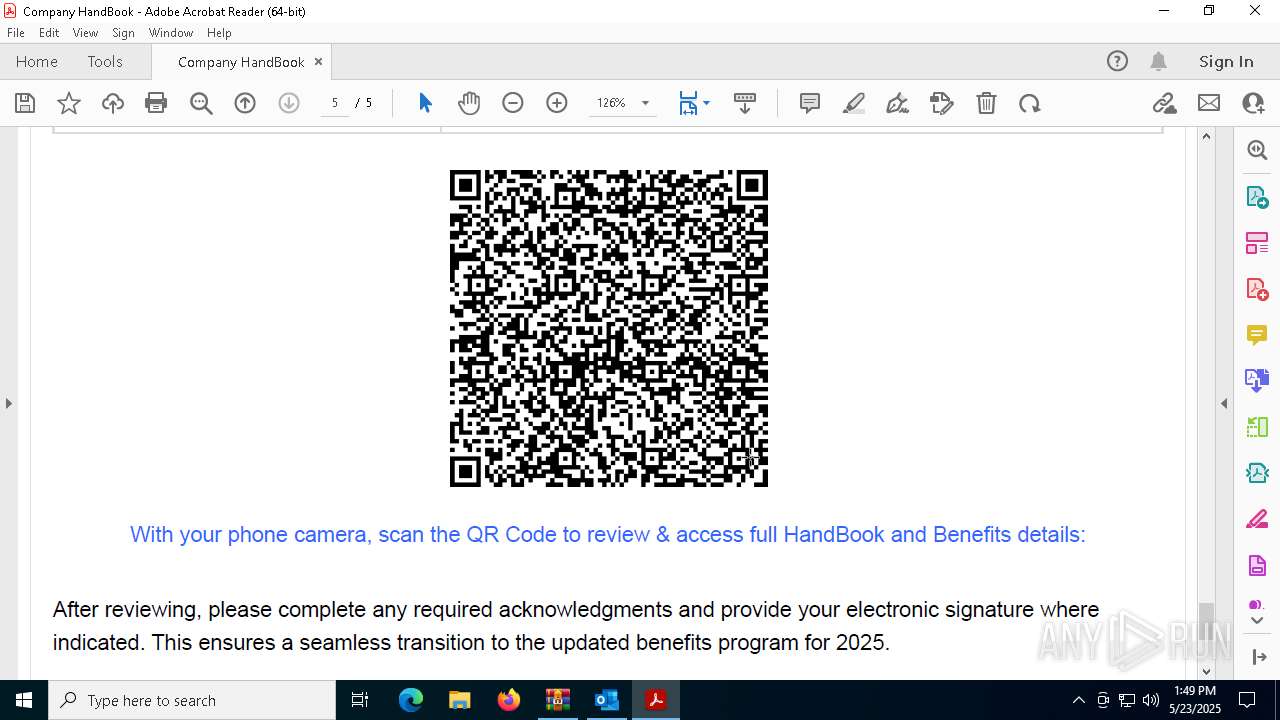Open Export PDF tool in right pane
Screen dimensions: 1280x720
click(1257, 196)
